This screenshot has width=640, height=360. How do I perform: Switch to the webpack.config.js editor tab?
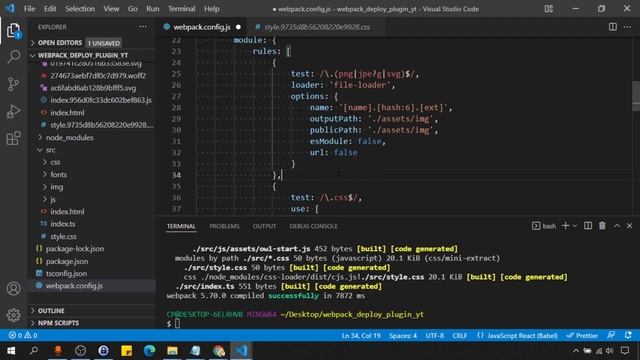point(202,27)
